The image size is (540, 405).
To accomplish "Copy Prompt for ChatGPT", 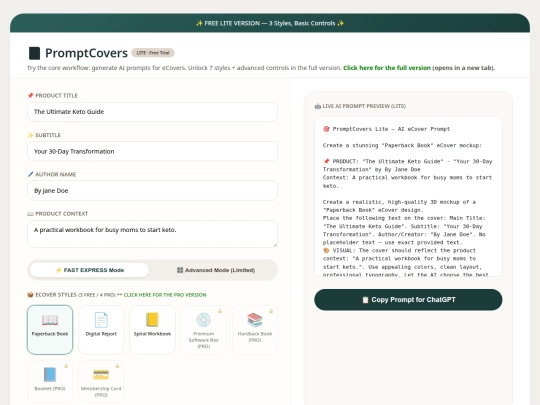I will (x=408, y=300).
